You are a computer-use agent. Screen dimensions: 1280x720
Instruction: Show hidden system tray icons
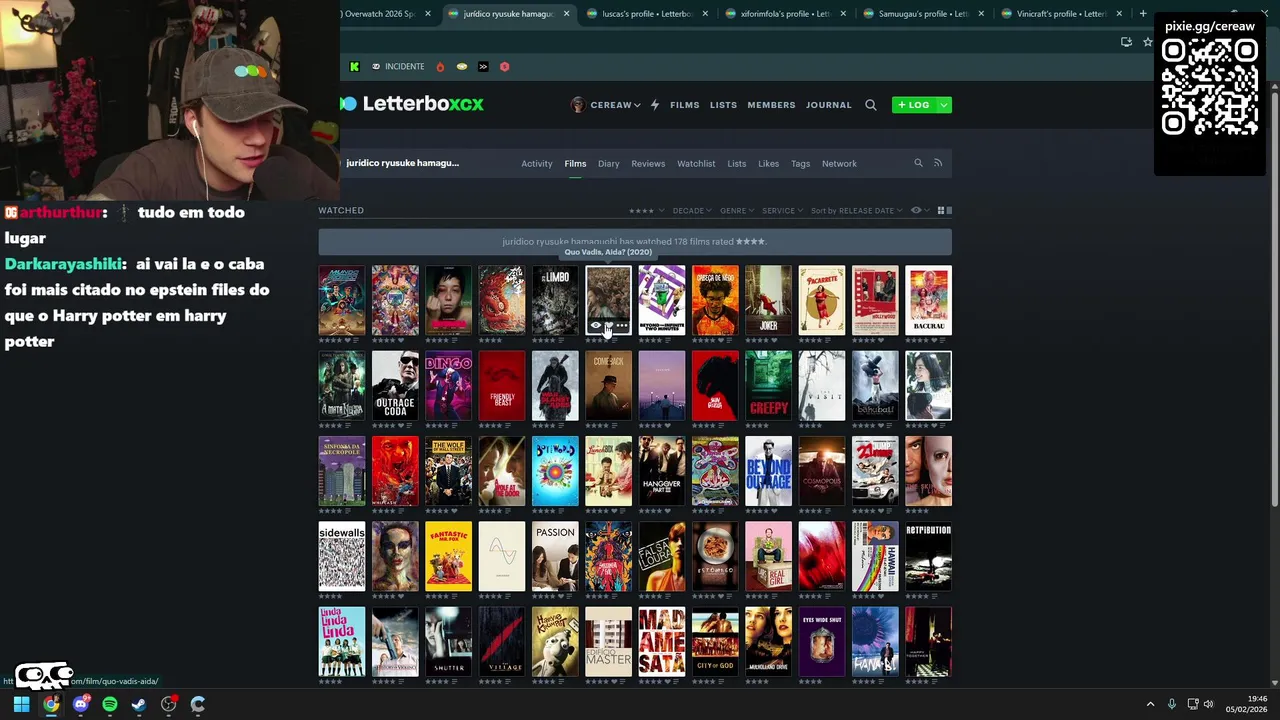(x=1150, y=704)
